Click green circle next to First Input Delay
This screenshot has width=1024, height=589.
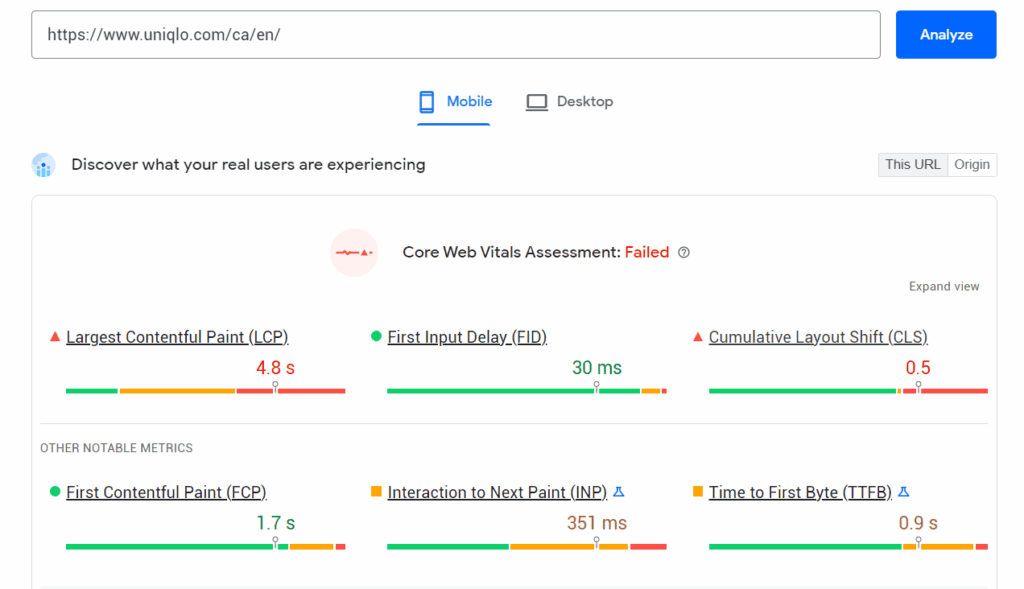(376, 336)
